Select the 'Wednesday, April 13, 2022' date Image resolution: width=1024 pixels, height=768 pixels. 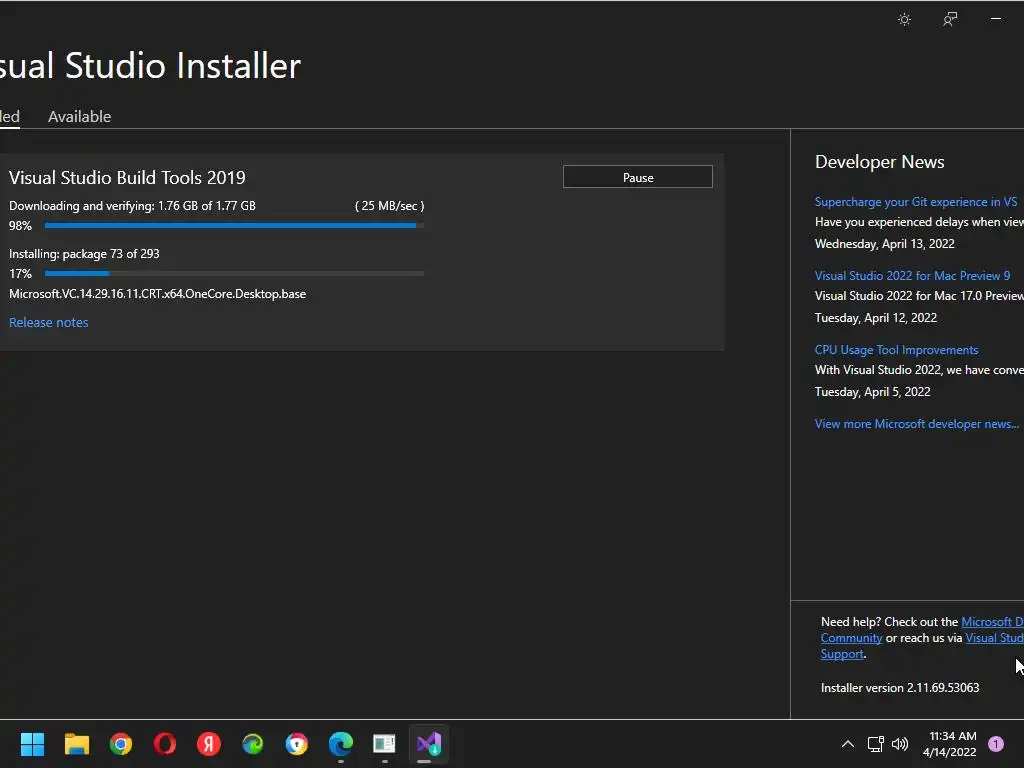(884, 244)
